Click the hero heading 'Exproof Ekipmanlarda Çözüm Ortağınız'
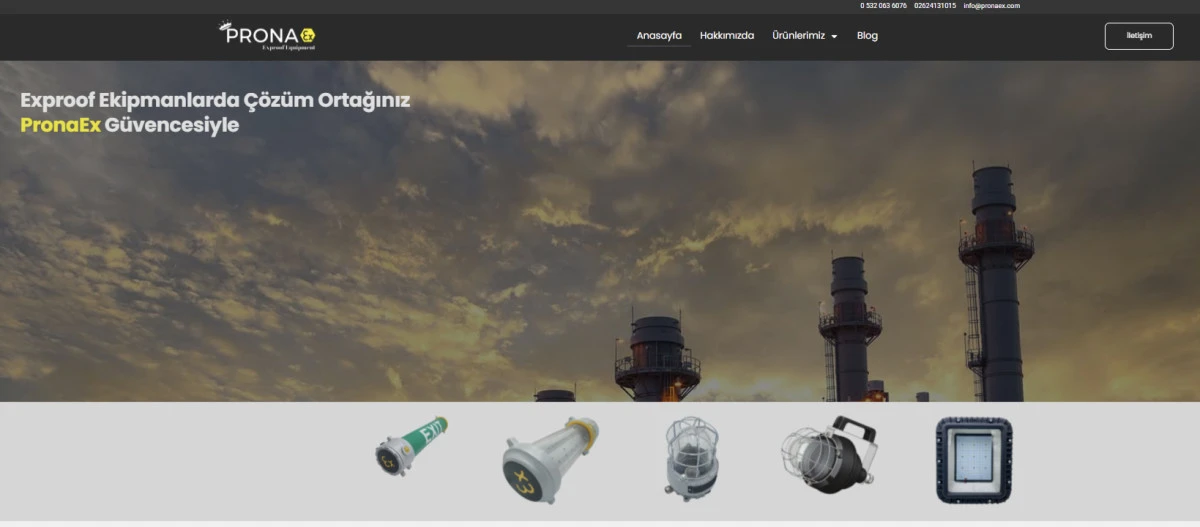The image size is (1200, 527). click(215, 101)
